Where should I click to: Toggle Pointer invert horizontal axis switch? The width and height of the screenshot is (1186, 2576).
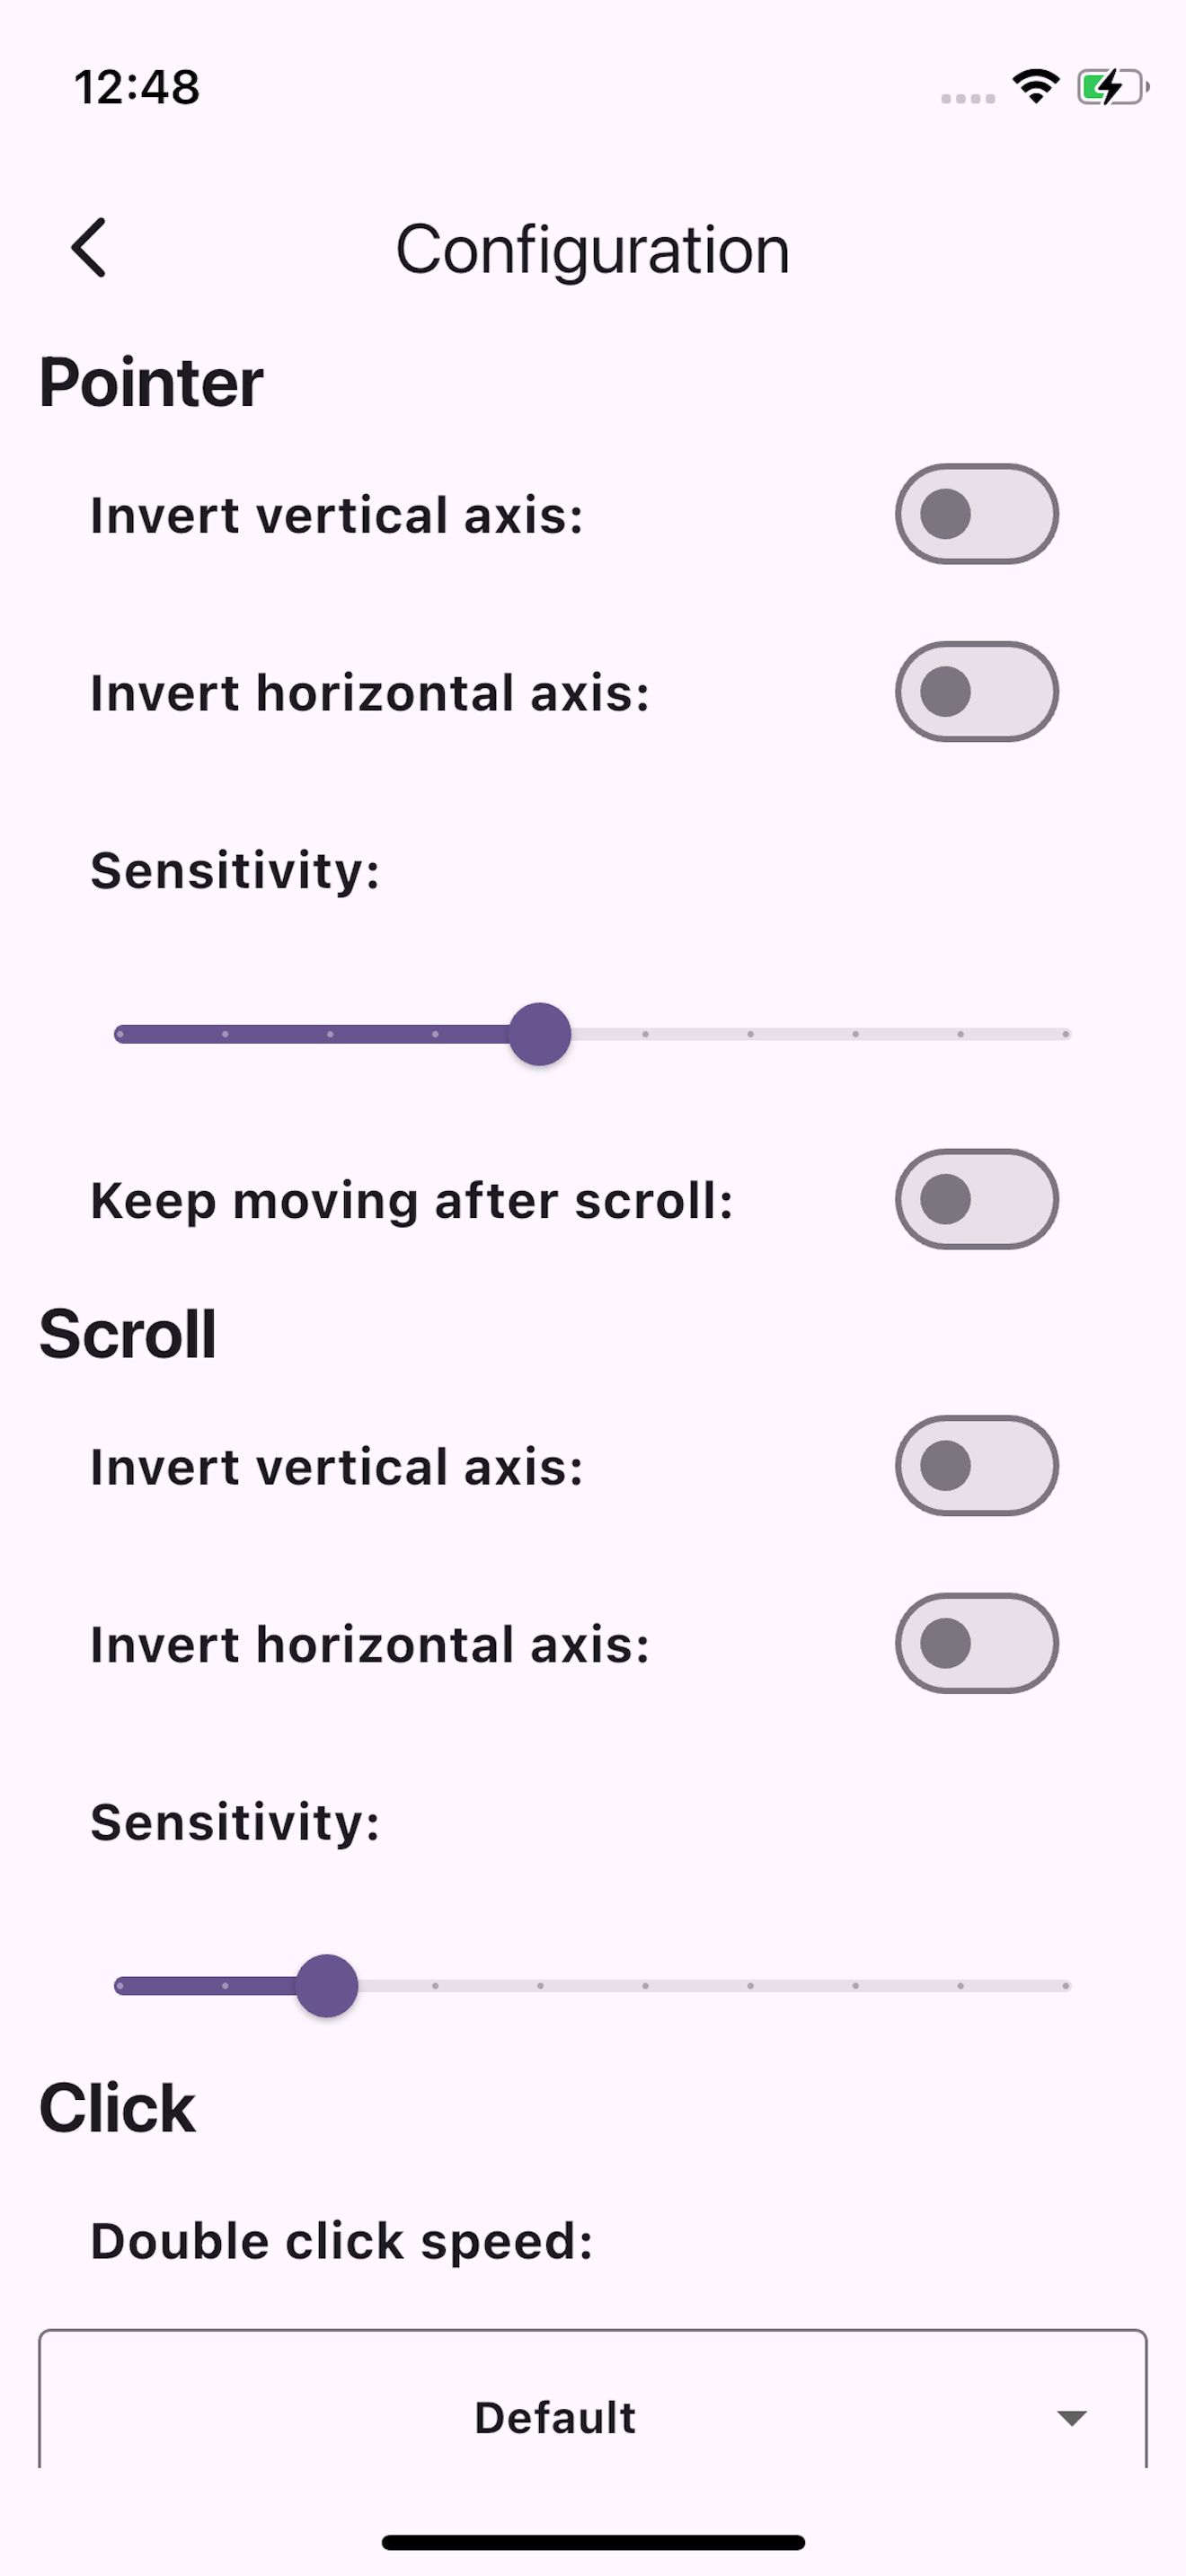point(976,692)
